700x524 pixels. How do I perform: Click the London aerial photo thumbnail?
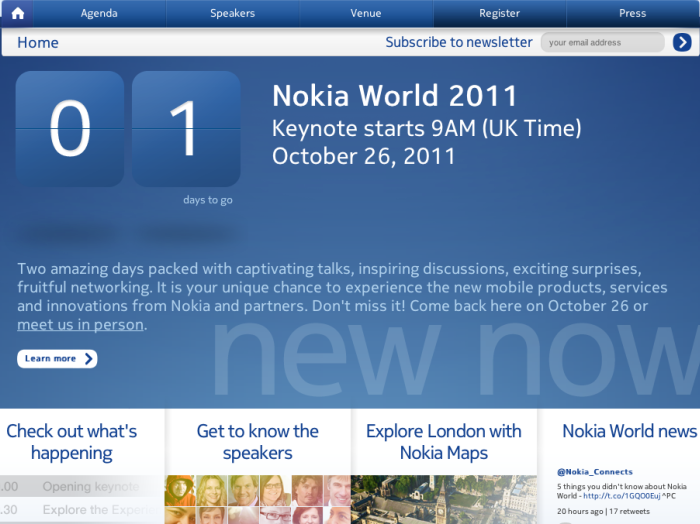[x=443, y=499]
